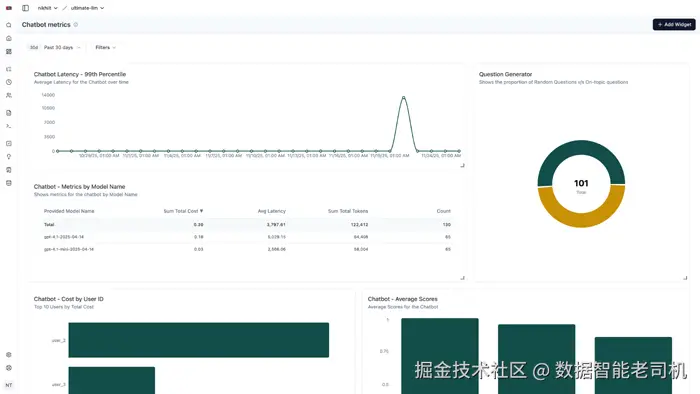Viewport: 700px width, 394px height.
Task: Open ultimate-llm project dropdown
Action: coord(88,8)
